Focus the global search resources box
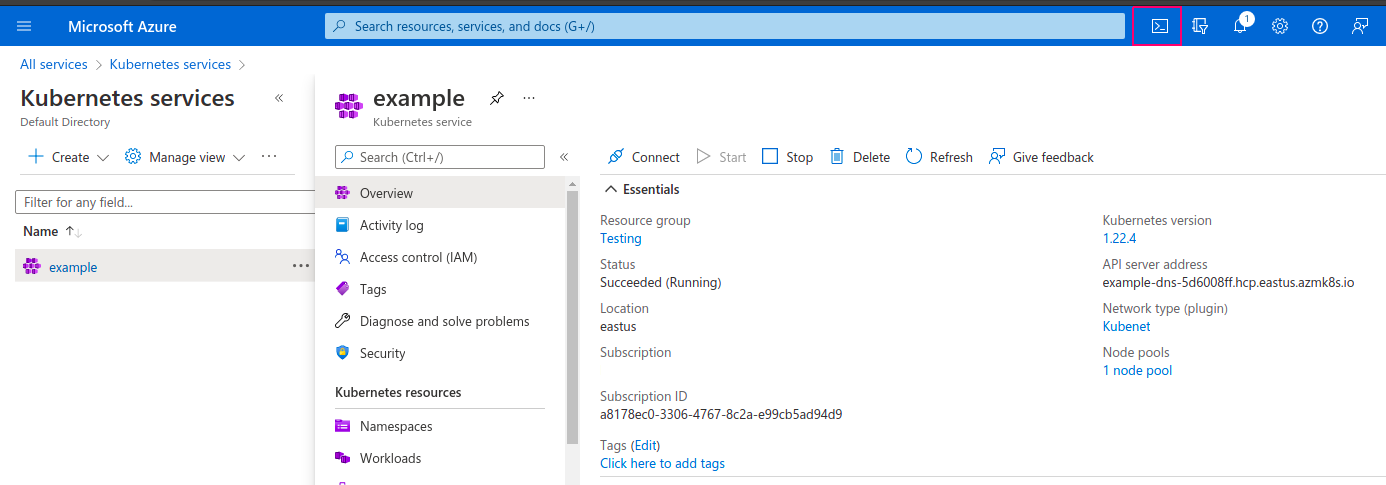 coord(725,26)
